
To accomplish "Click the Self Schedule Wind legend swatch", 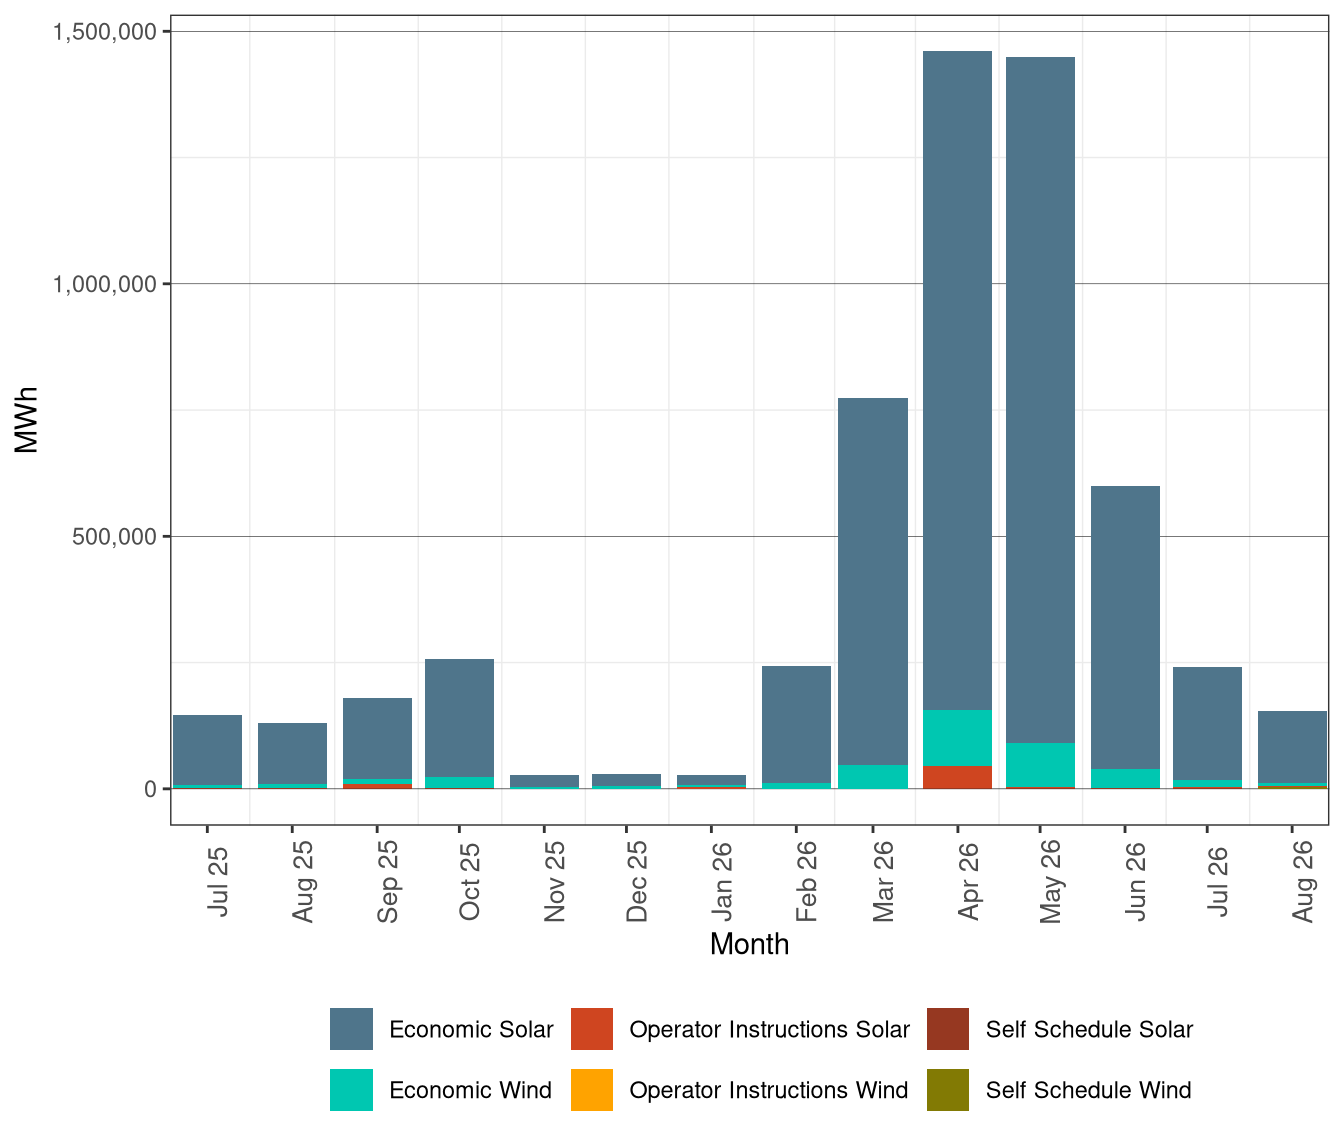I will [948, 1090].
